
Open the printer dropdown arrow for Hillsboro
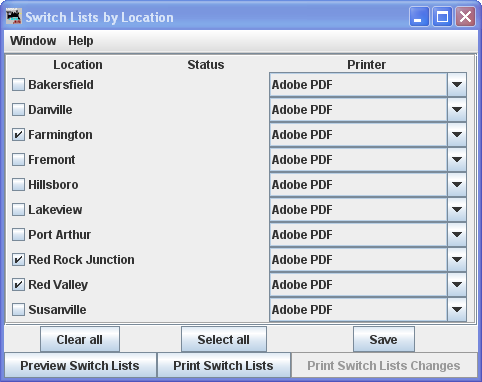(457, 185)
